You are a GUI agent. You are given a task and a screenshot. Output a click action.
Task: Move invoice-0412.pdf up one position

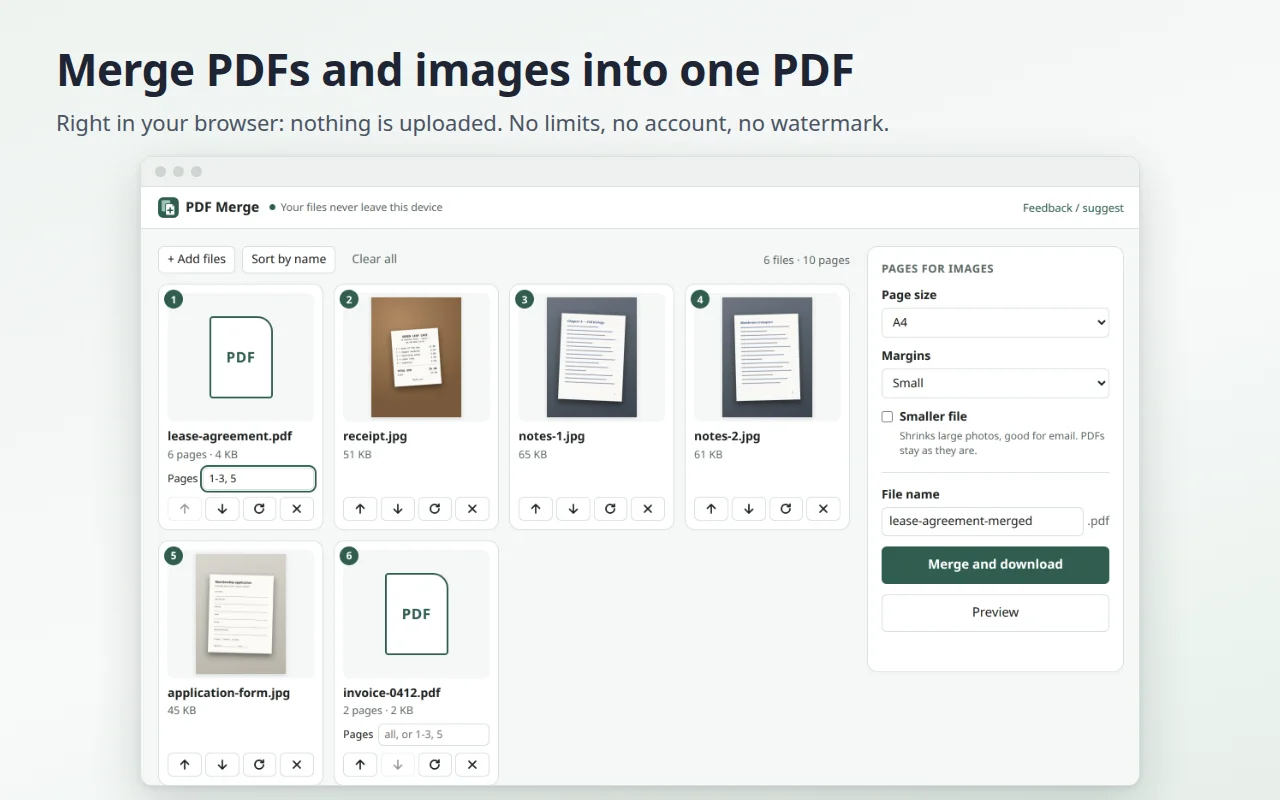360,765
